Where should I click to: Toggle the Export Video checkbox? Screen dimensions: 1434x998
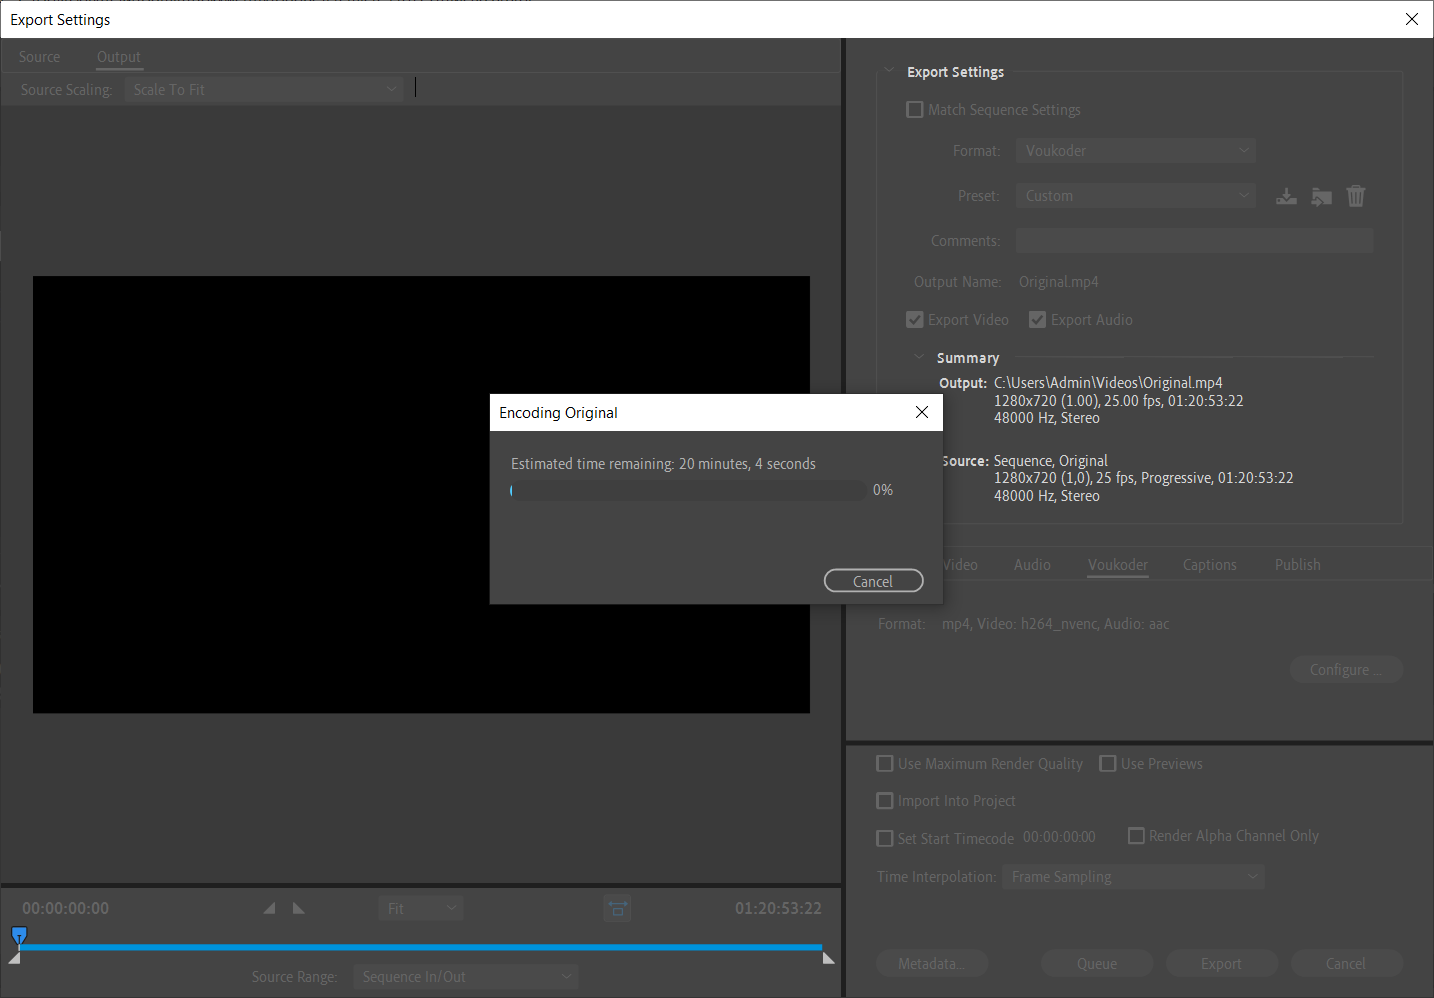pos(915,320)
